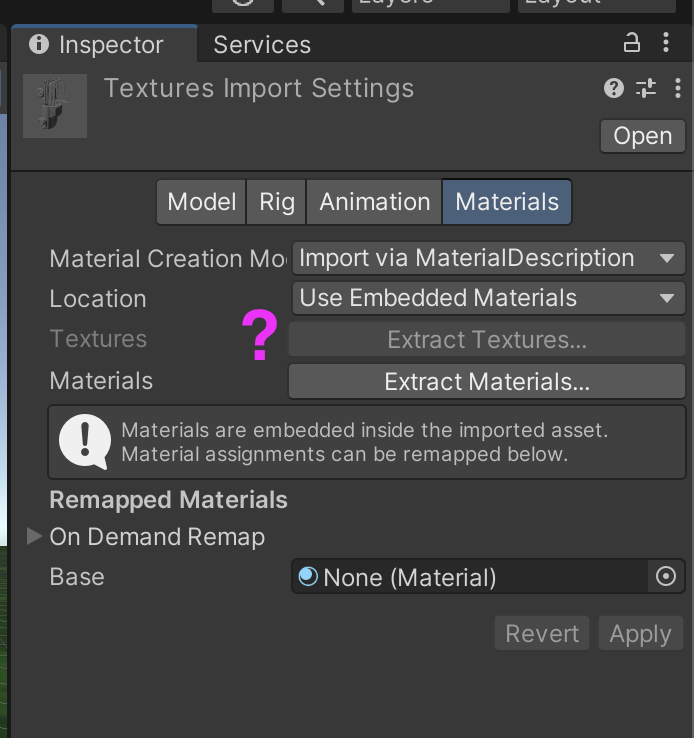Viewport: 694px width, 738px height.
Task: Click the material sphere icon in Base field
Action: coord(309,576)
